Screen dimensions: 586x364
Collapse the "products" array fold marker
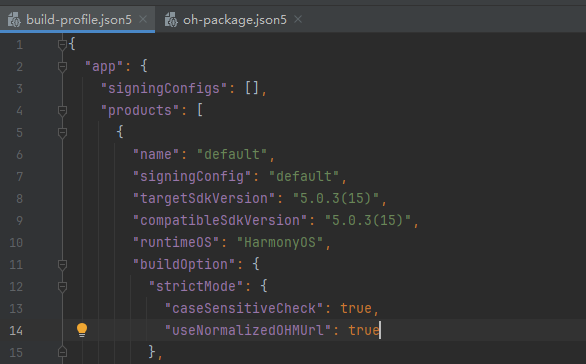62,111
